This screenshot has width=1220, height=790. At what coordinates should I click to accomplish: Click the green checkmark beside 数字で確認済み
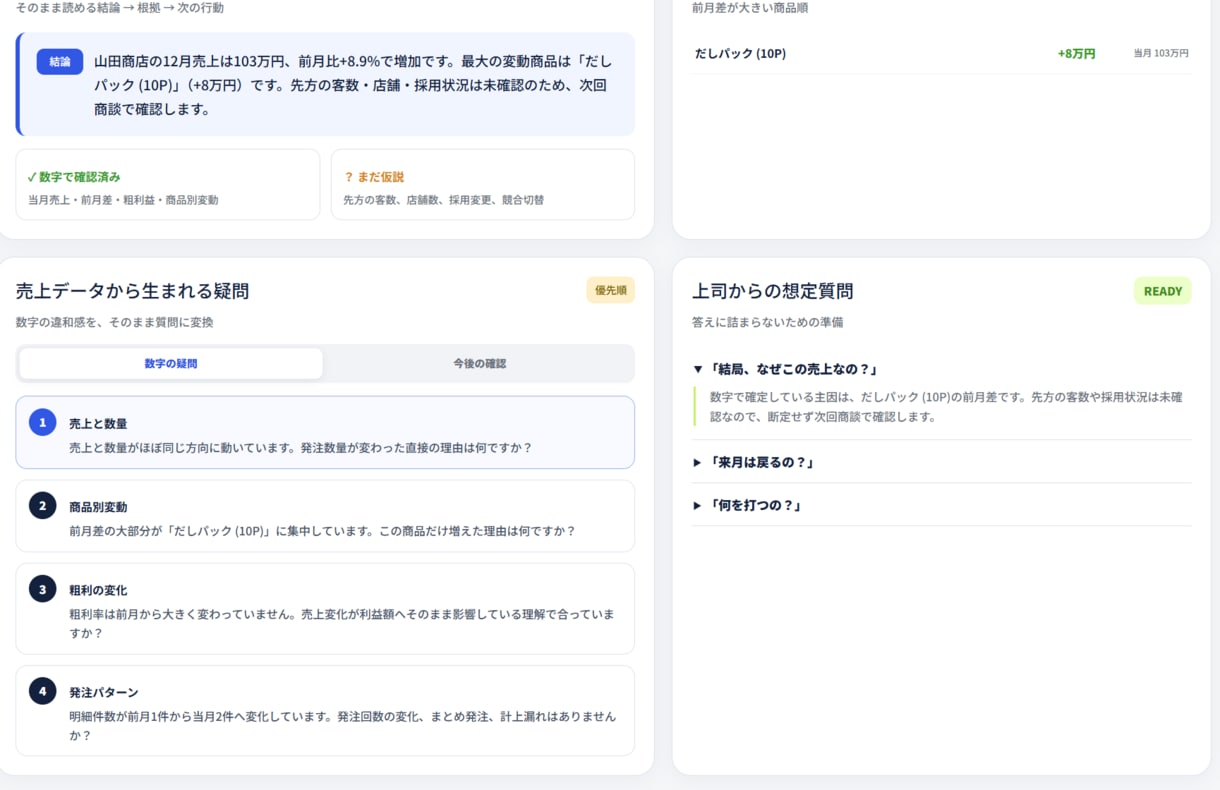pyautogui.click(x=32, y=177)
